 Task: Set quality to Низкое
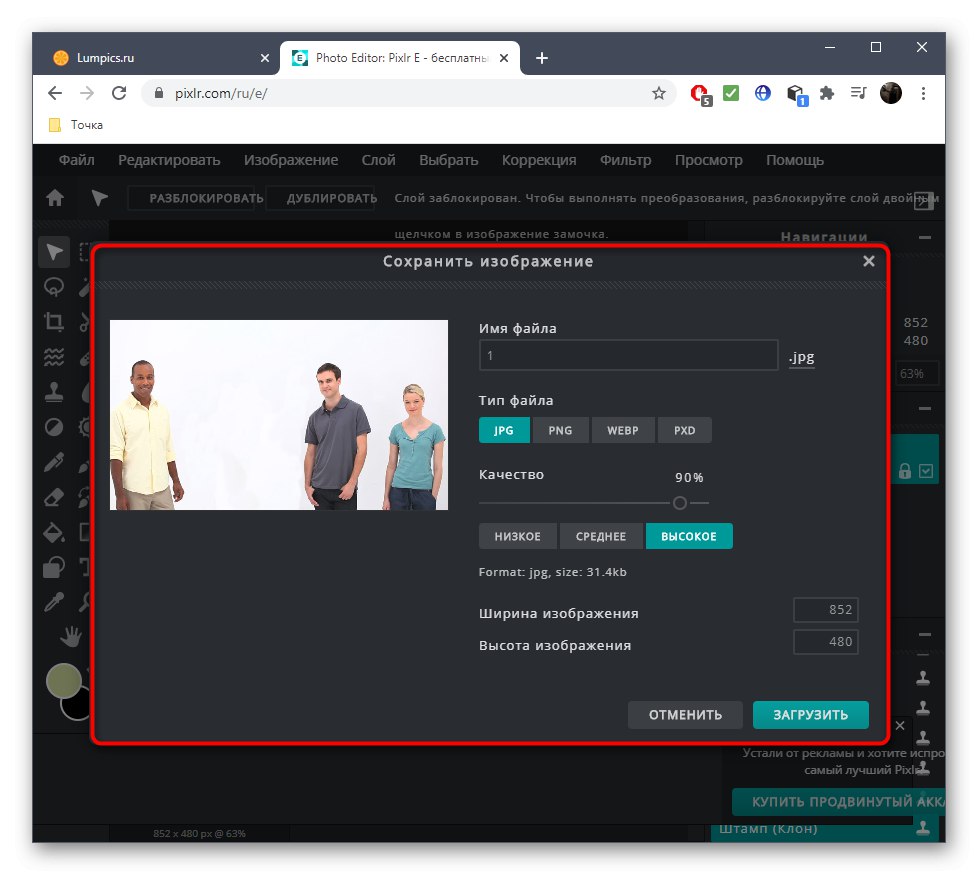(x=518, y=536)
